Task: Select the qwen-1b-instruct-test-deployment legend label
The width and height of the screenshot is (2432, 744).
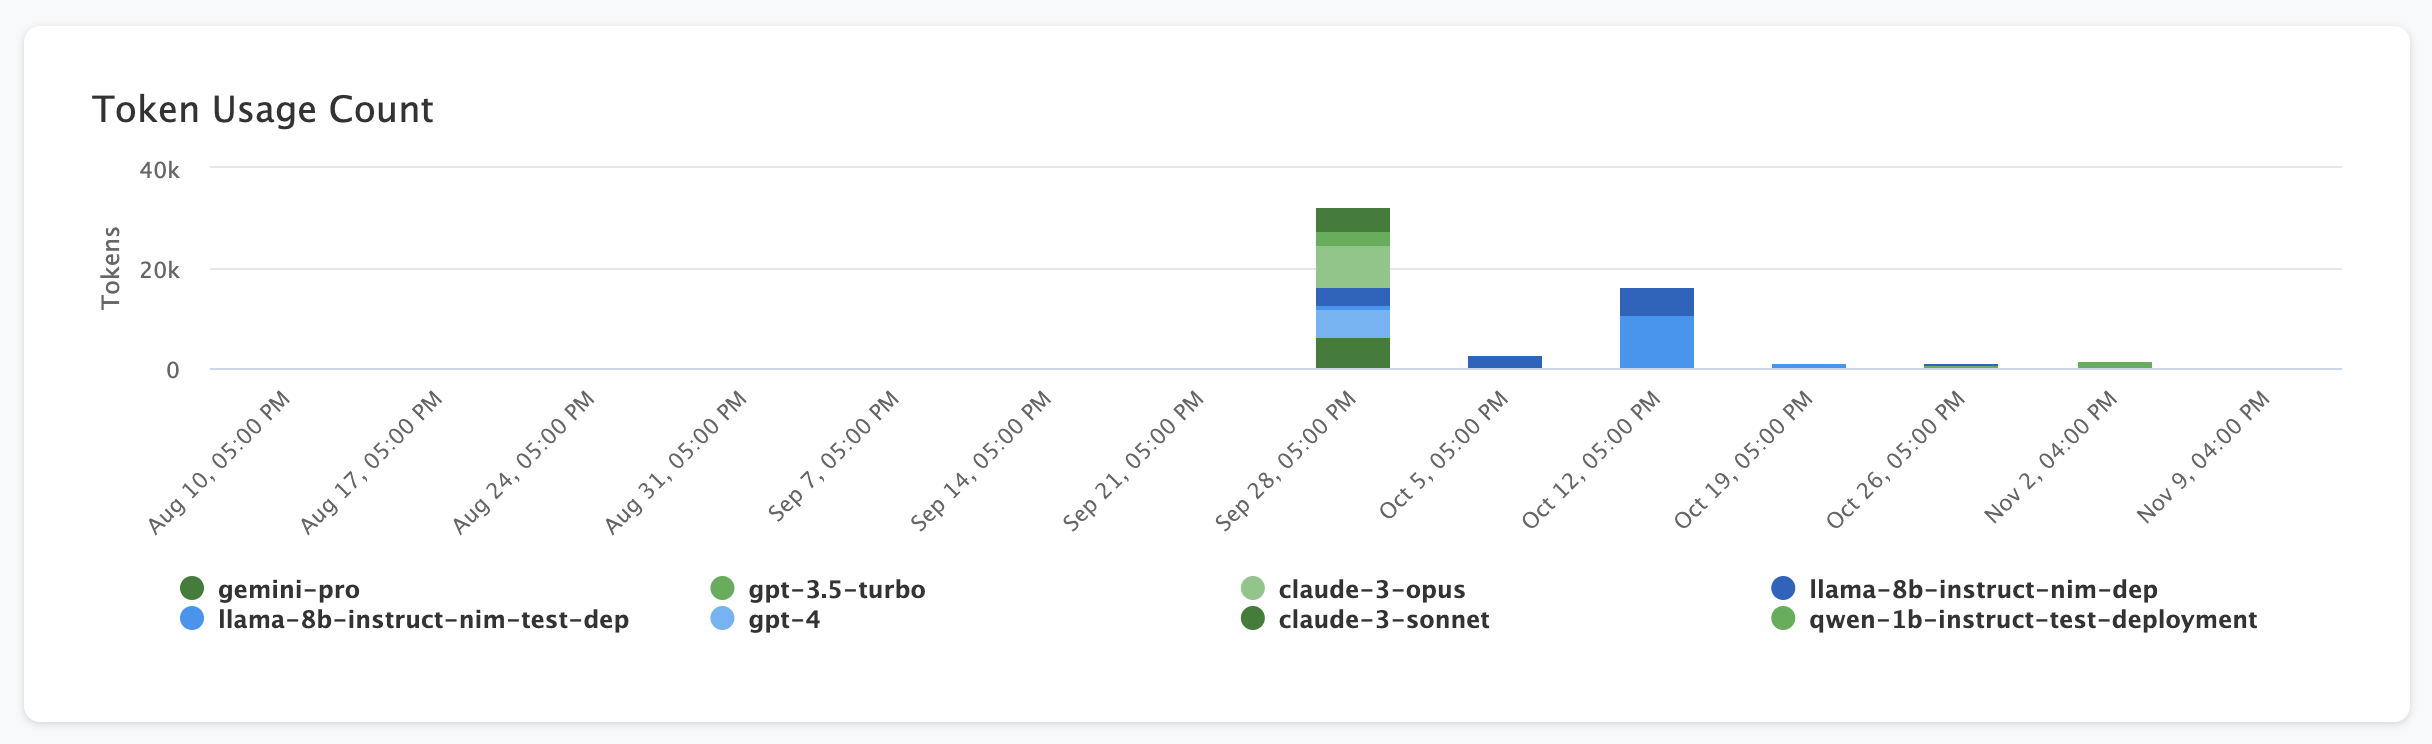Action: tap(2032, 619)
